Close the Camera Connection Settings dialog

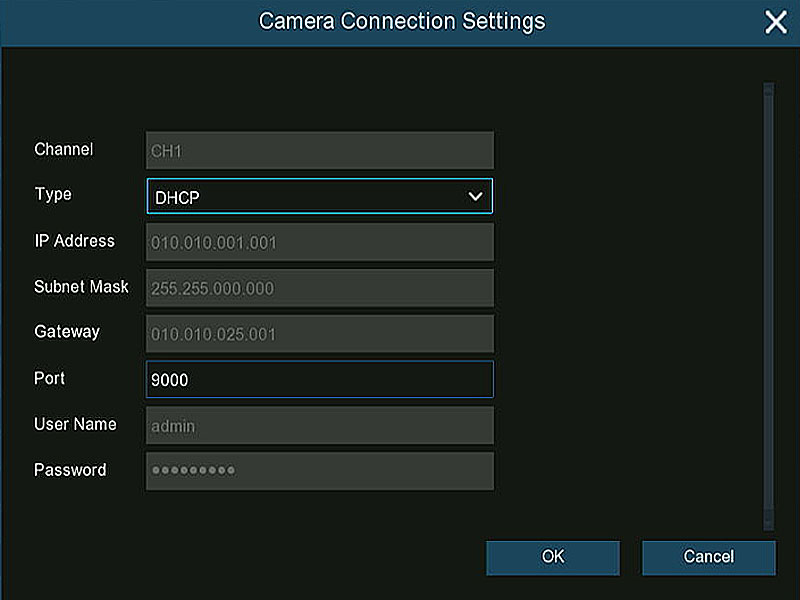pos(776,21)
